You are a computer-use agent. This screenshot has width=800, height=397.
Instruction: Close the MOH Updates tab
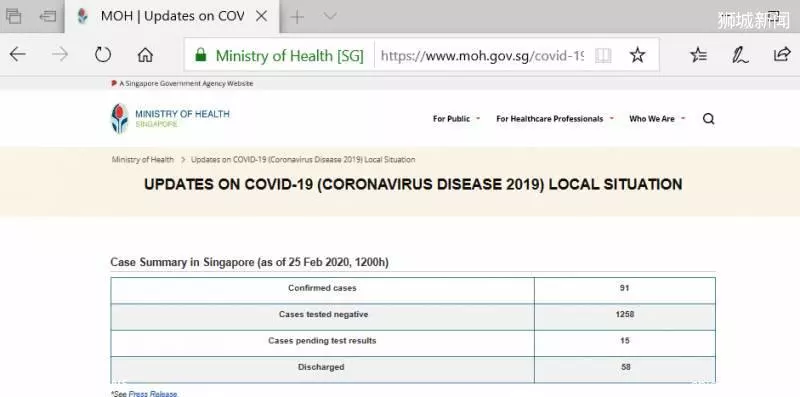click(x=261, y=16)
